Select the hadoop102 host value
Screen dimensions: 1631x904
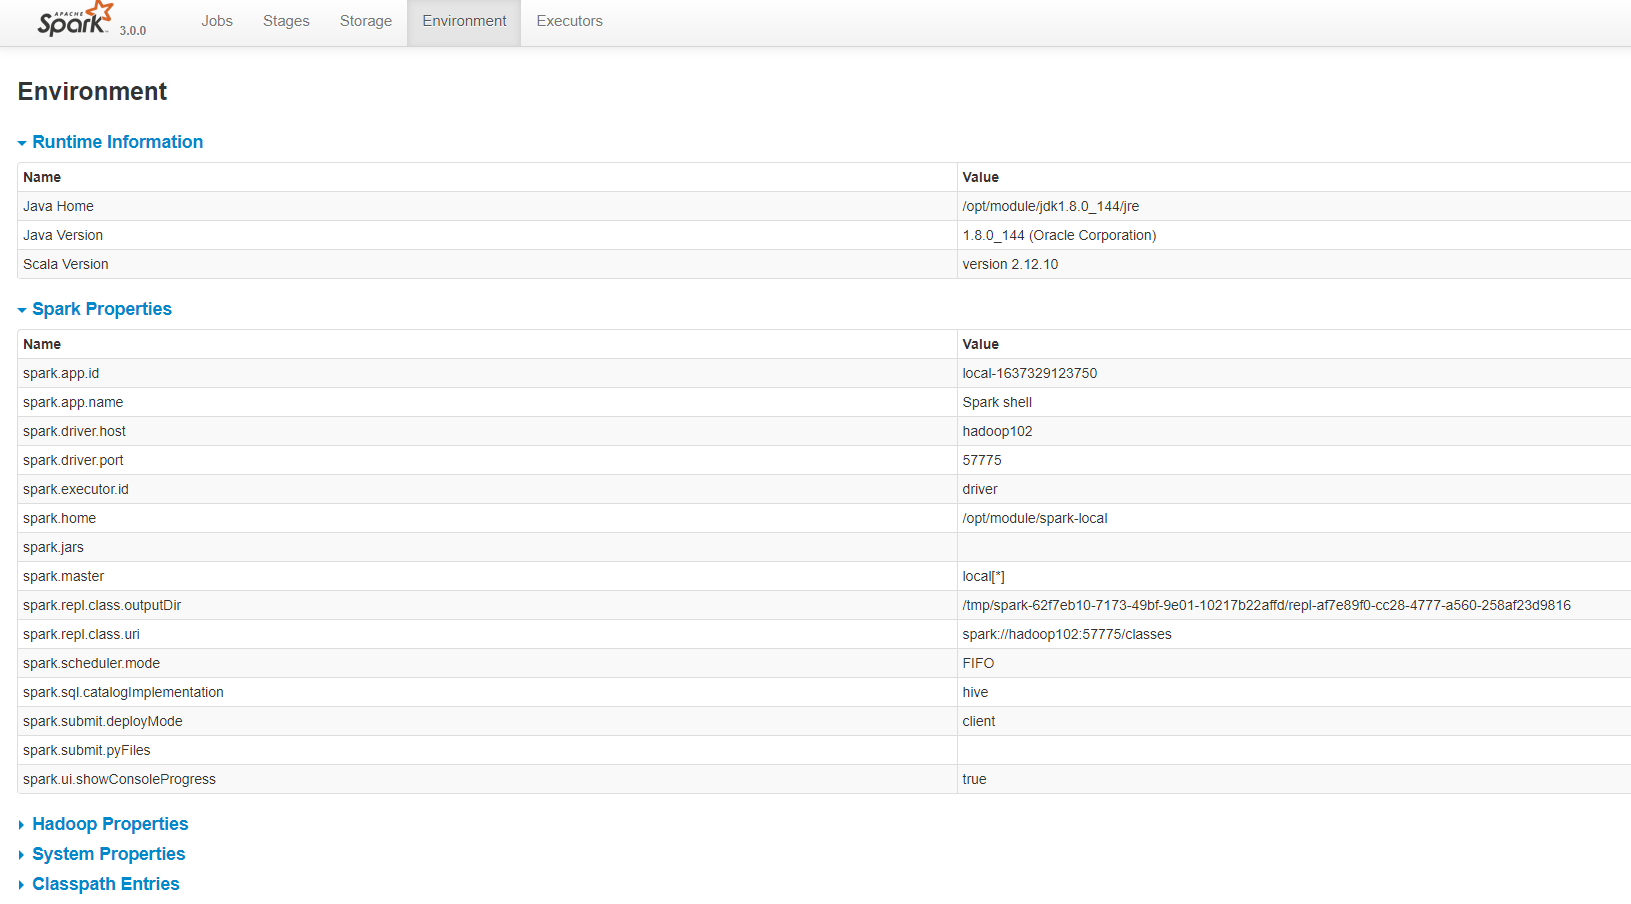(x=997, y=431)
